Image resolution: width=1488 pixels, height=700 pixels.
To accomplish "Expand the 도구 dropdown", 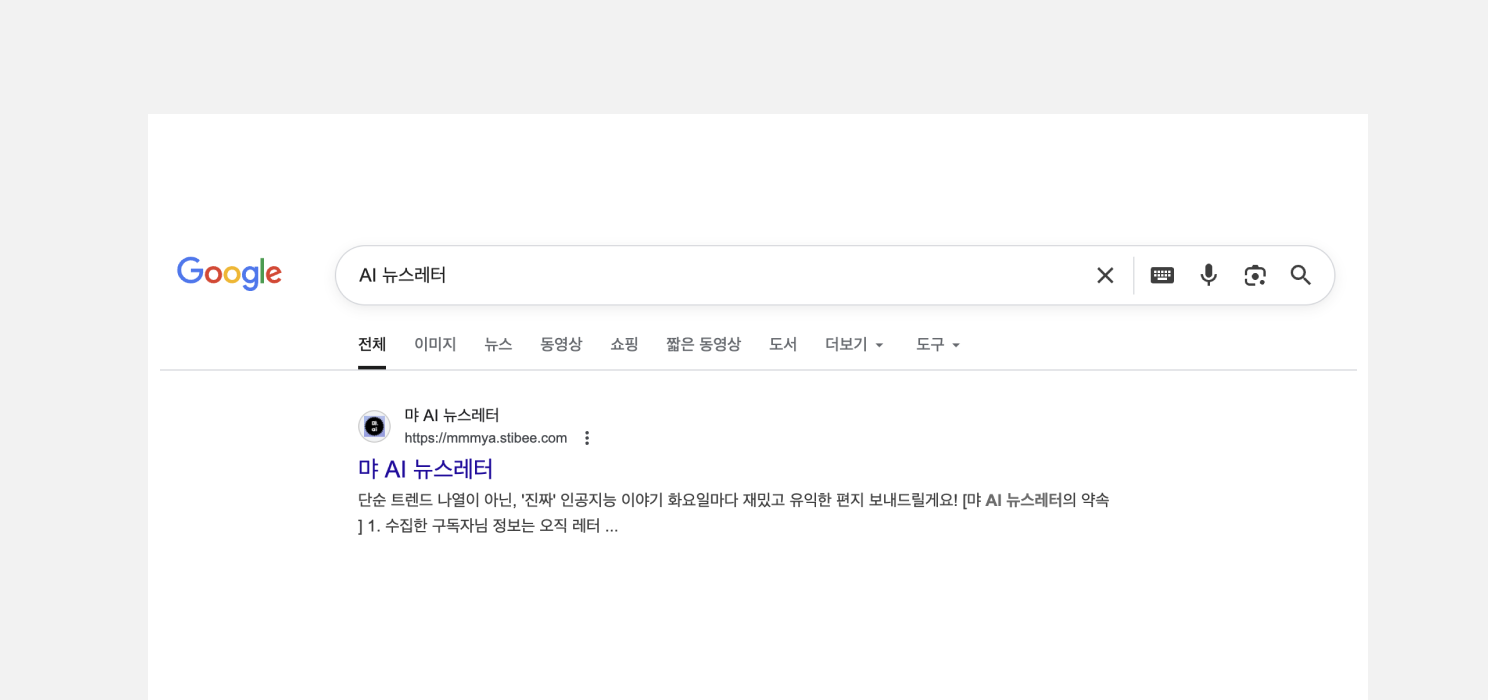I will point(938,344).
